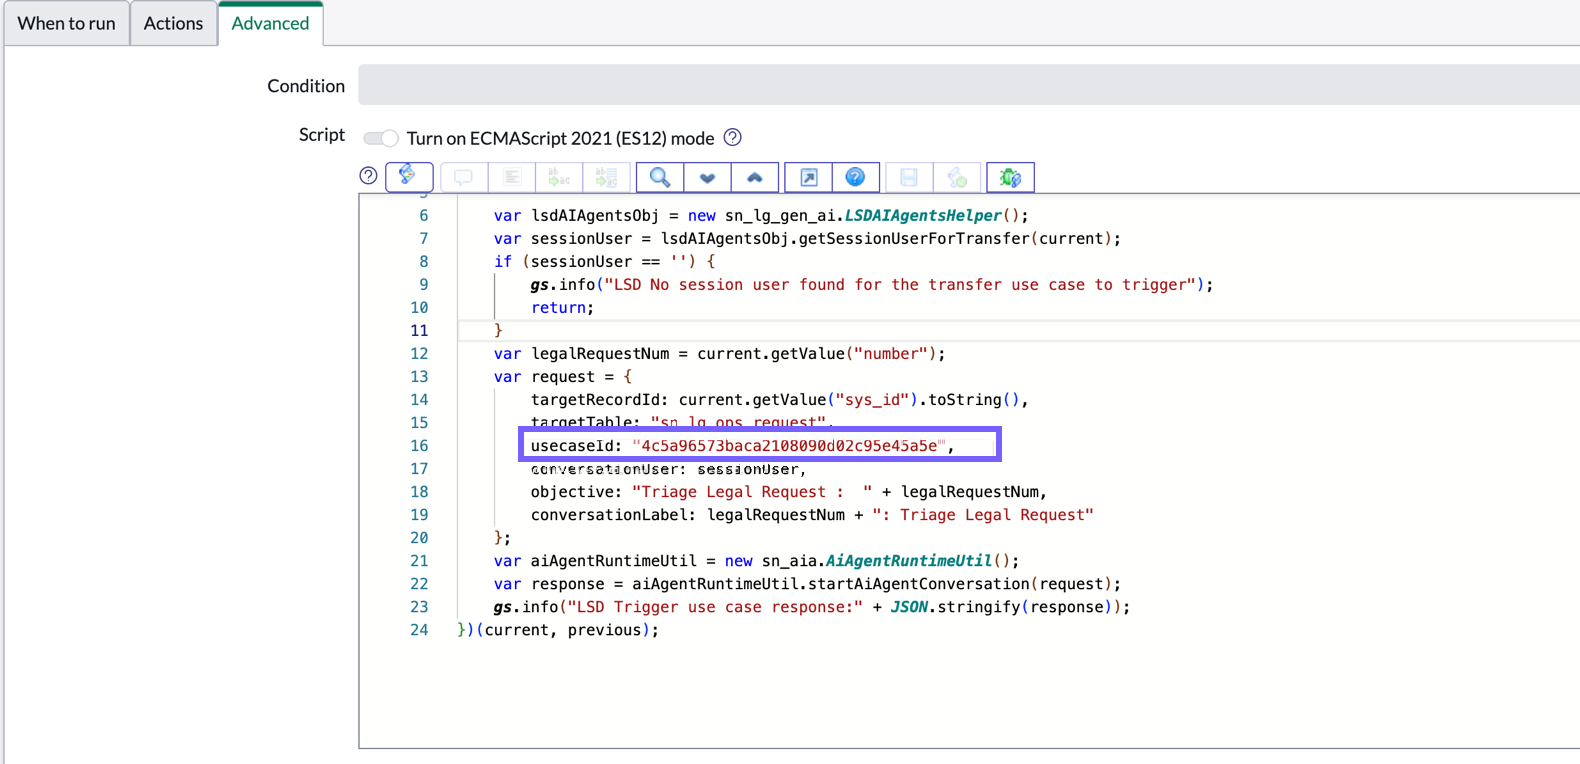Click the ES12 mode help icon
Screen dimensions: 1580x764
click(x=733, y=137)
